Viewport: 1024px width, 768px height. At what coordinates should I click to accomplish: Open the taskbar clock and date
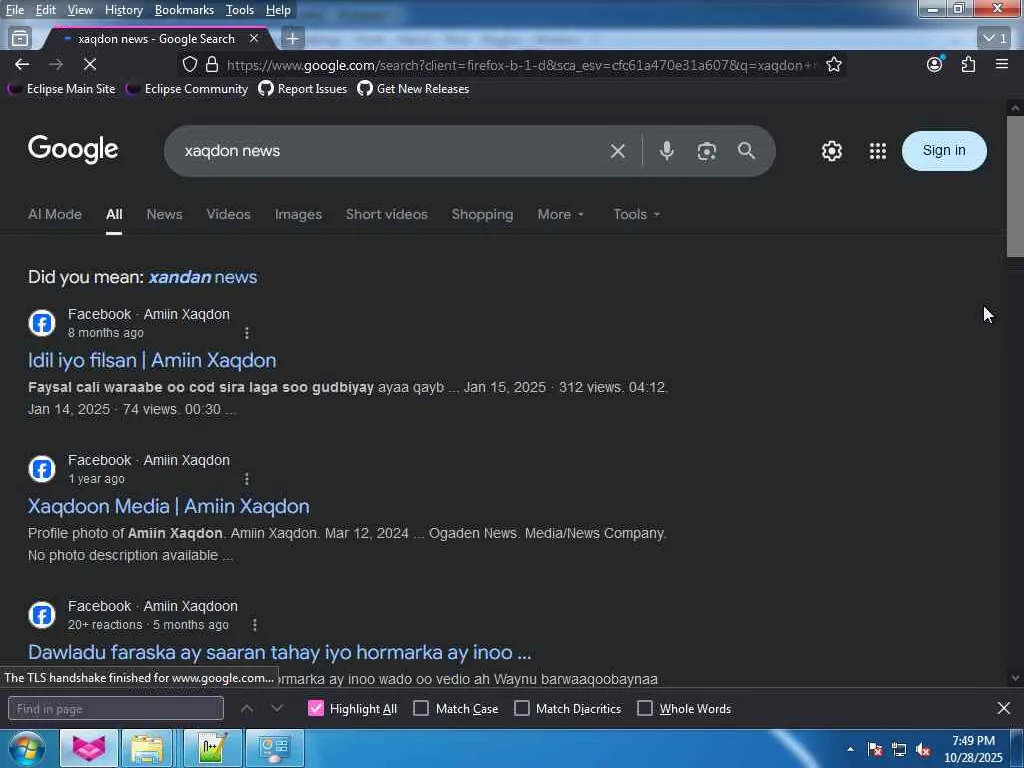pos(973,749)
